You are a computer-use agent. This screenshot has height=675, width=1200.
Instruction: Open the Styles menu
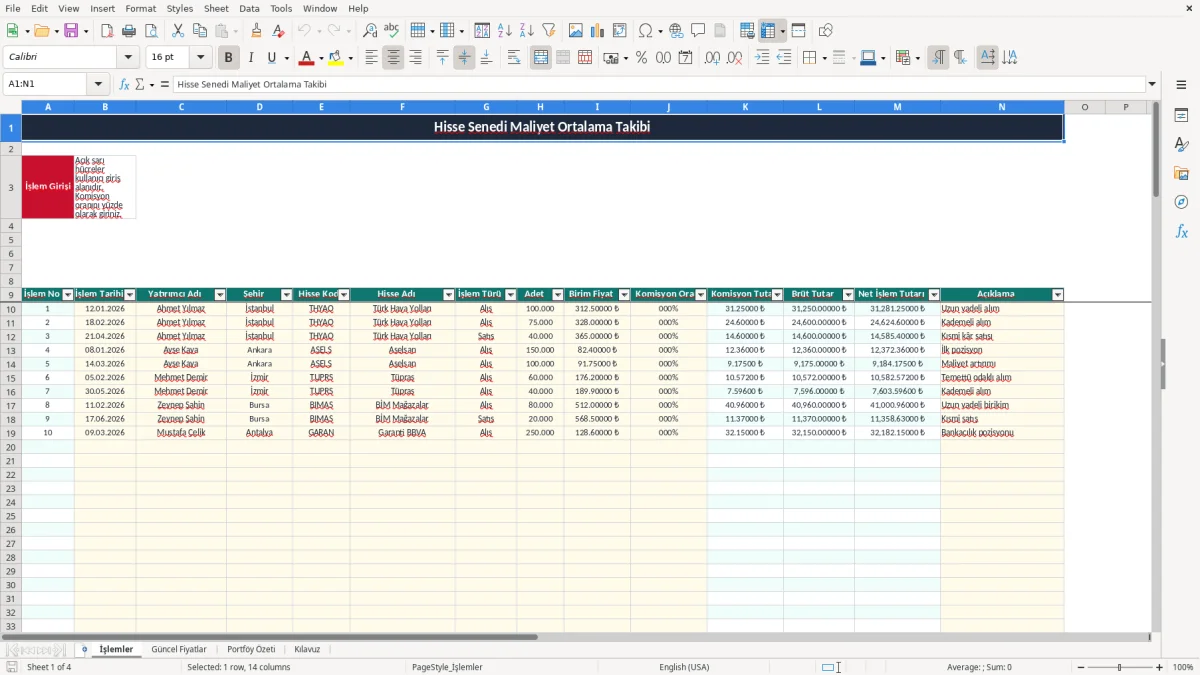180,8
